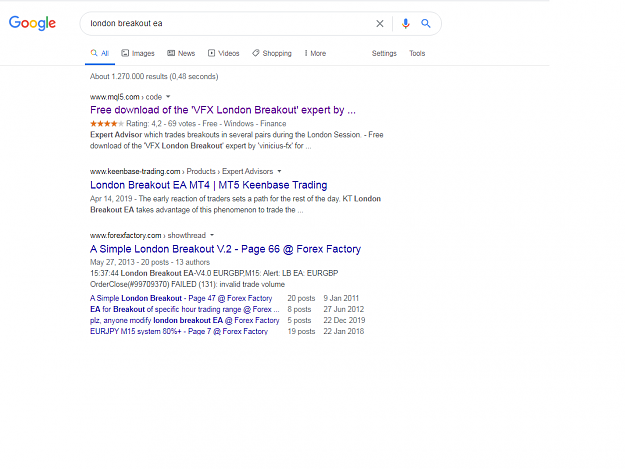This screenshot has height=469, width=625.
Task: Open 'Free download of the VFX London Breakout' result
Action: tap(223, 110)
